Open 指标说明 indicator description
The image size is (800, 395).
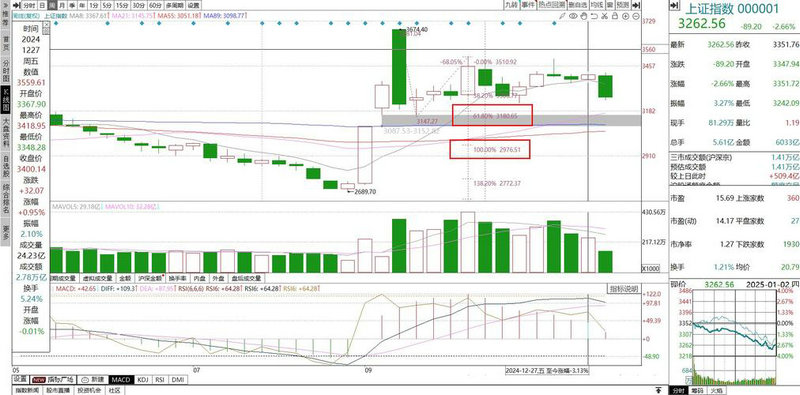click(623, 289)
